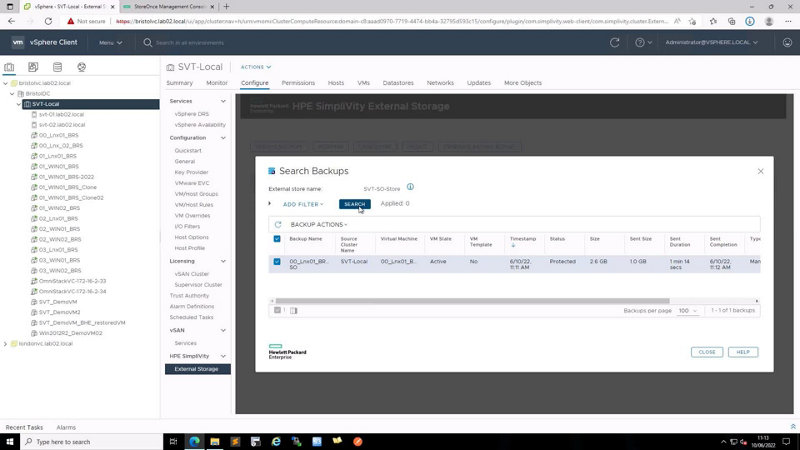Expand the londonvc.lab02.local tree node
Image resolution: width=800 pixels, height=450 pixels.
tap(6, 344)
